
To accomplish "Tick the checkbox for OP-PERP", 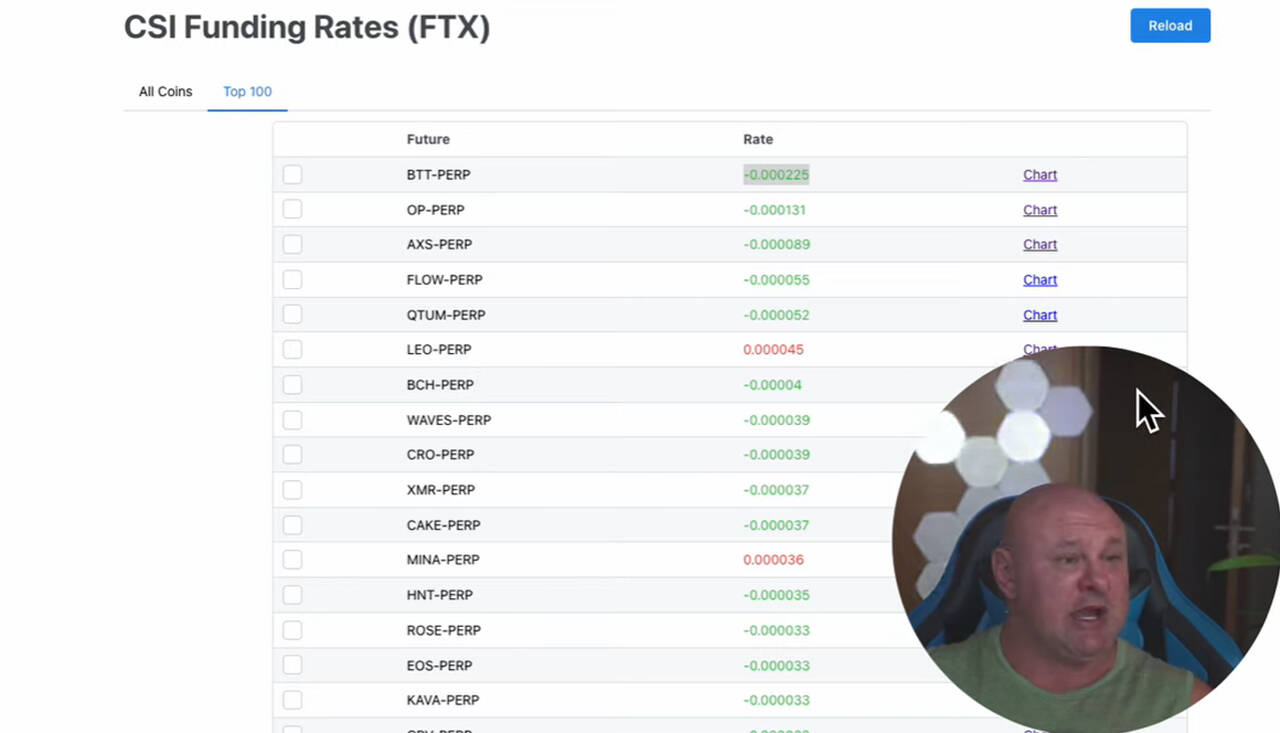I will (292, 210).
